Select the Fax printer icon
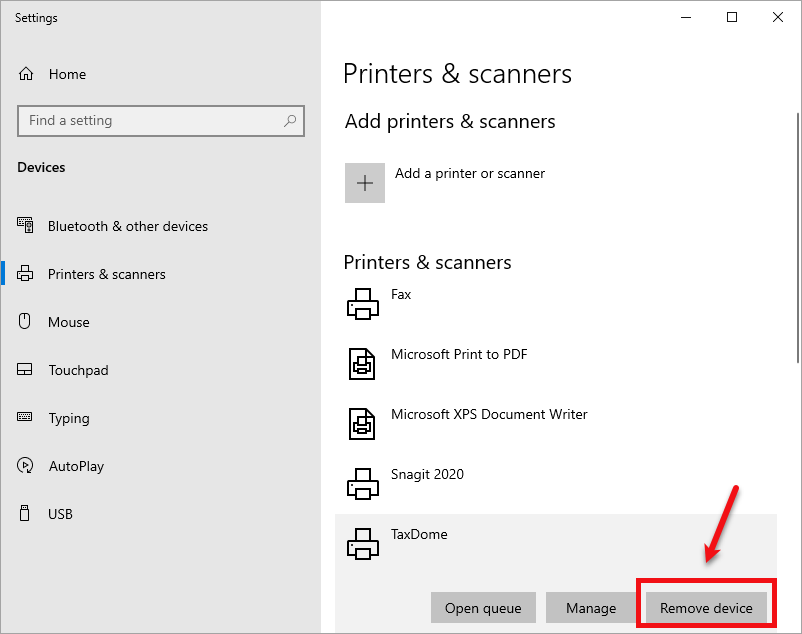Image resolution: width=802 pixels, height=634 pixels. pos(362,303)
